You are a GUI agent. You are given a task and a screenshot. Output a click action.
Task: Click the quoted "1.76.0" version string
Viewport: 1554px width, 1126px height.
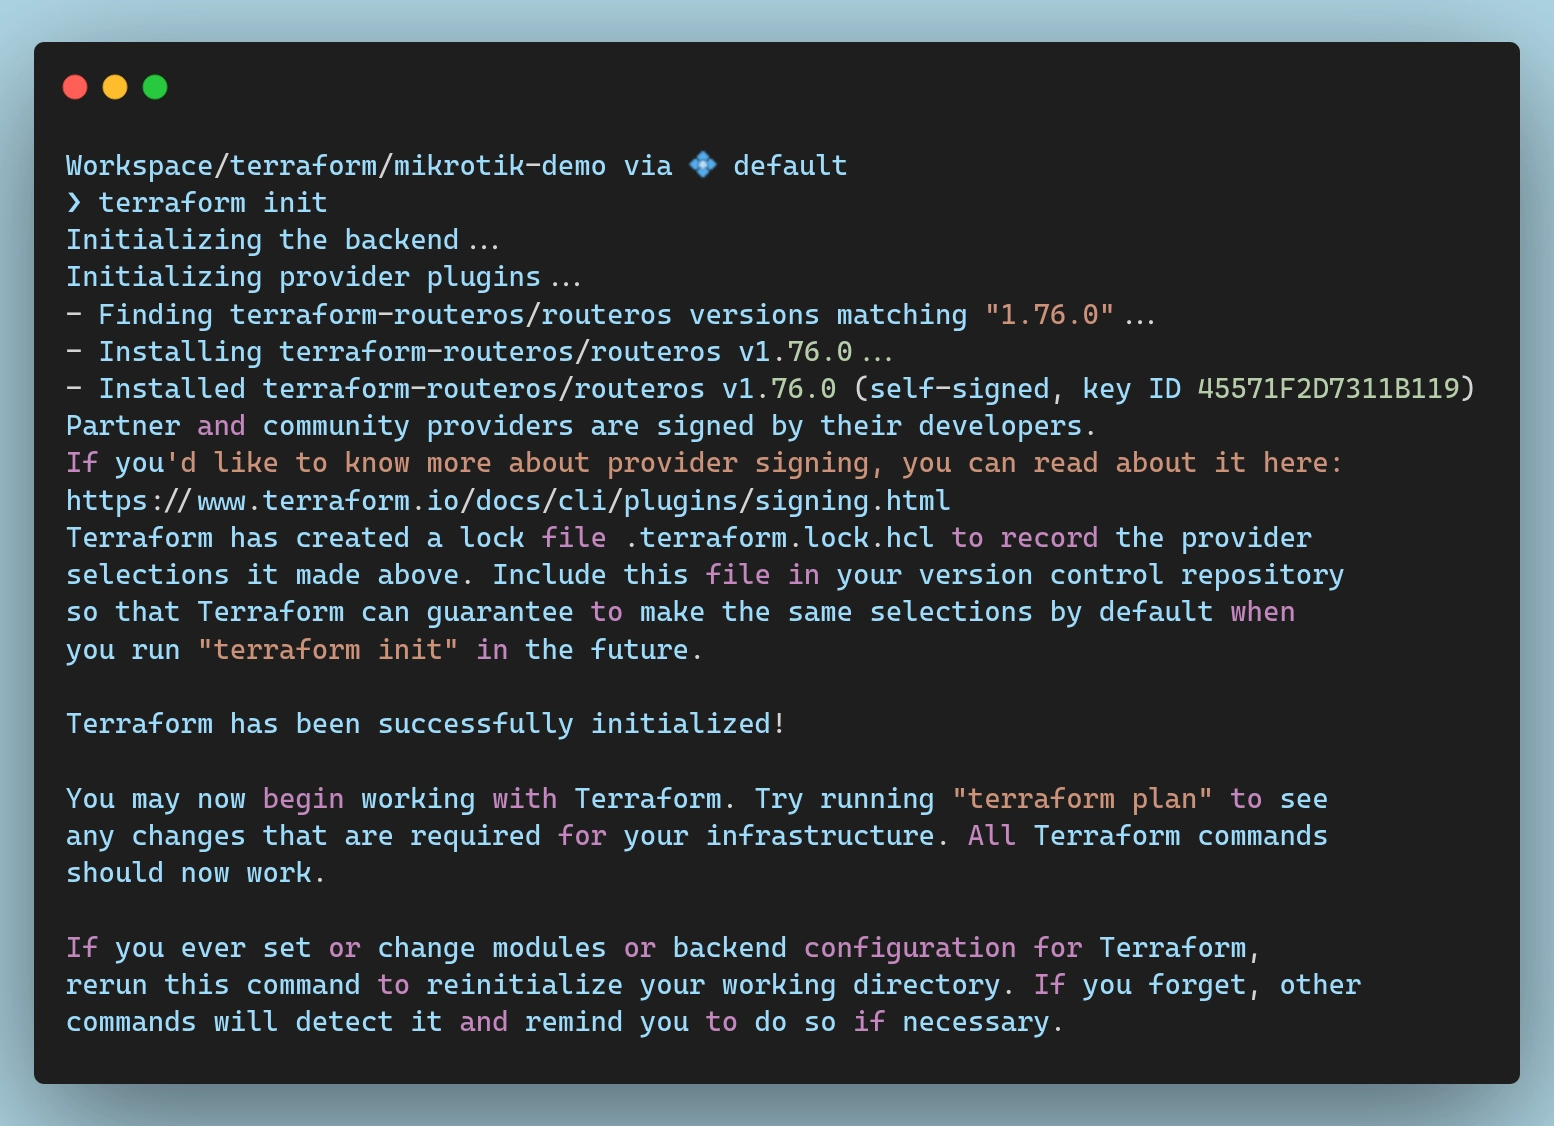pyautogui.click(x=1049, y=315)
